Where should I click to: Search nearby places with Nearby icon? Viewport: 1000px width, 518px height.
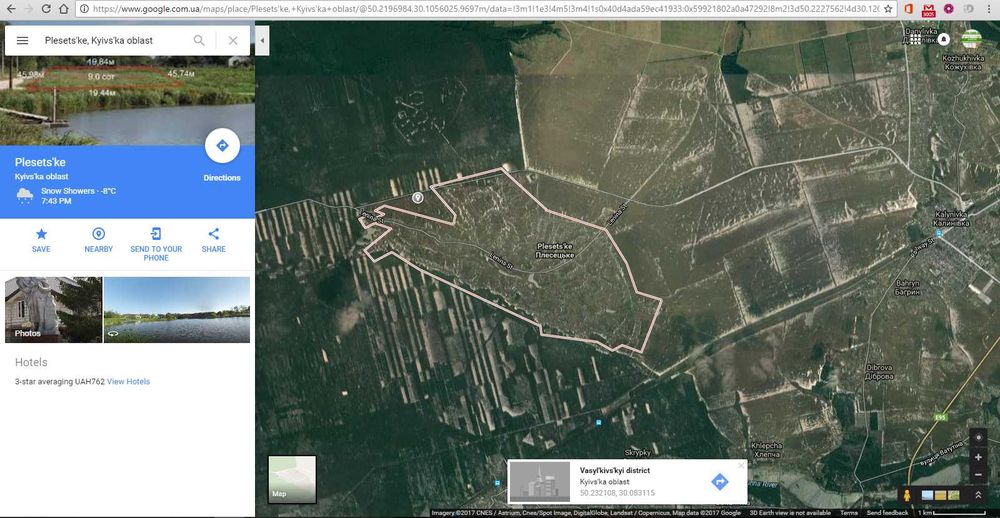tap(98, 240)
